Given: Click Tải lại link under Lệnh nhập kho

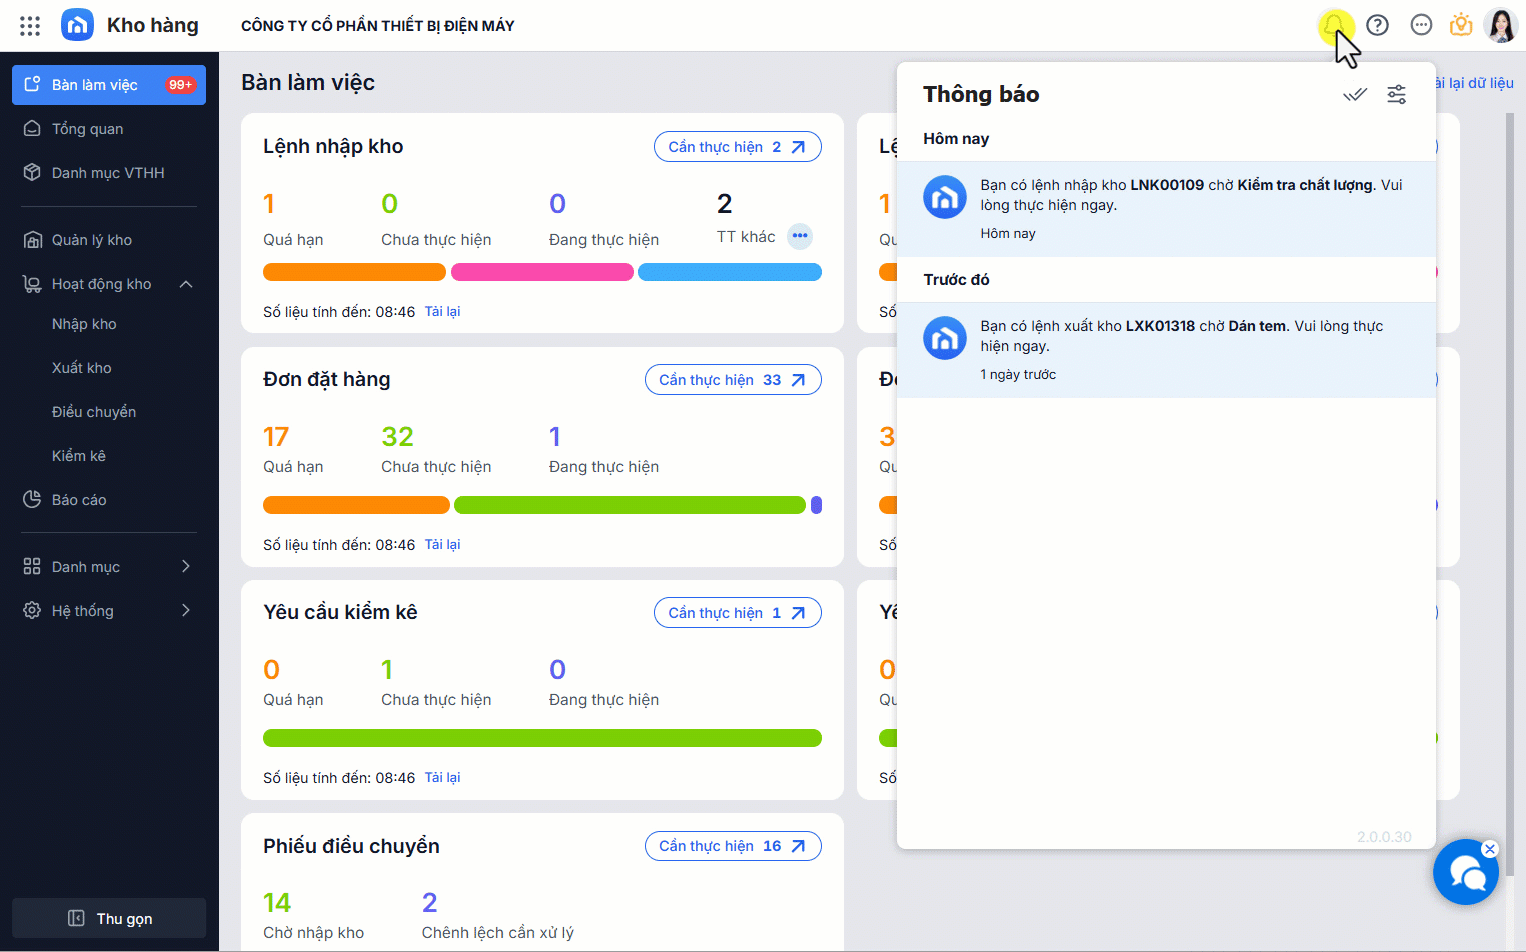Looking at the screenshot, I should pos(442,312).
